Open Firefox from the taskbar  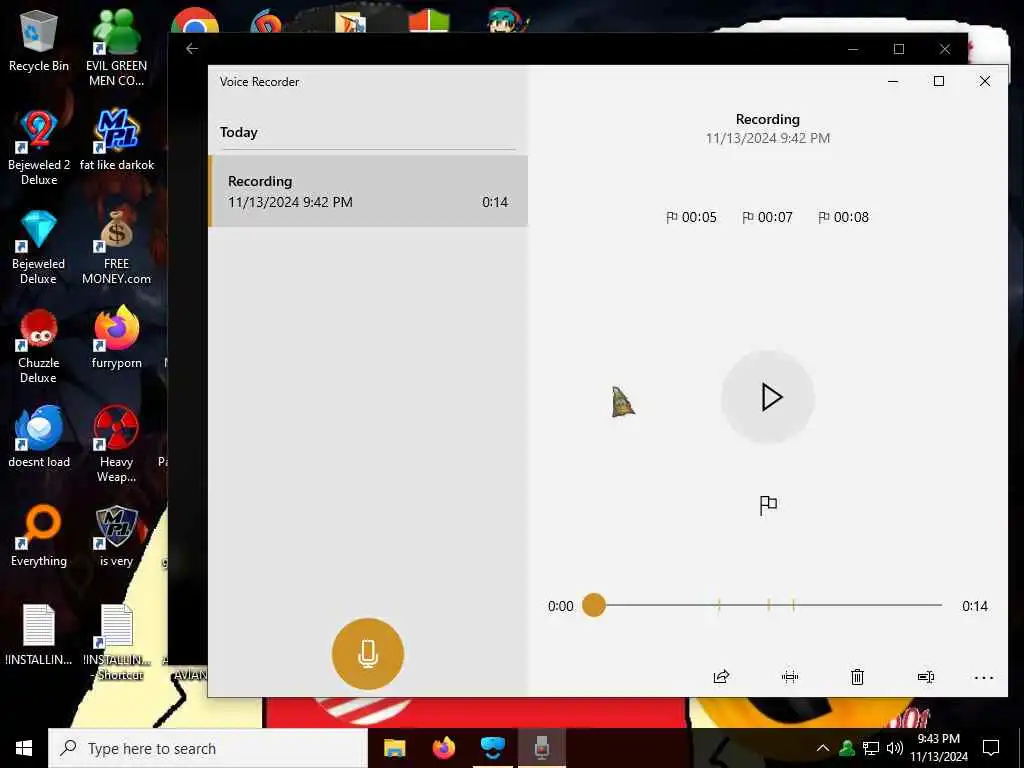[x=444, y=748]
